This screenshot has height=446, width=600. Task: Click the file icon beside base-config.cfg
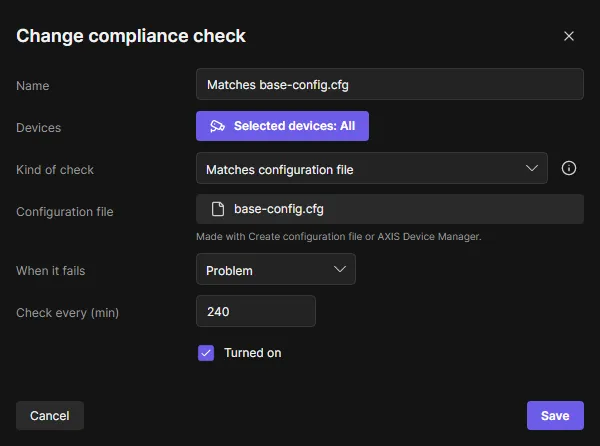(x=218, y=209)
